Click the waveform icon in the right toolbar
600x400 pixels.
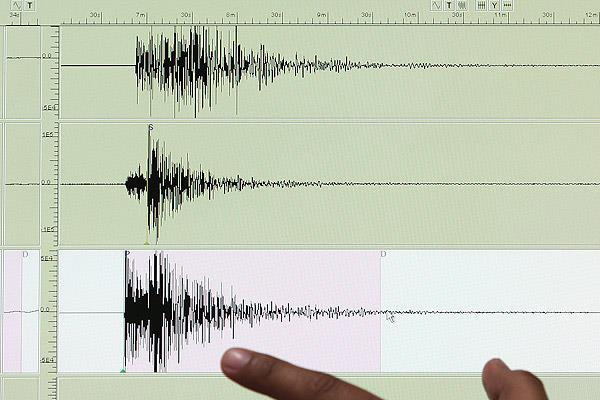coord(437,5)
